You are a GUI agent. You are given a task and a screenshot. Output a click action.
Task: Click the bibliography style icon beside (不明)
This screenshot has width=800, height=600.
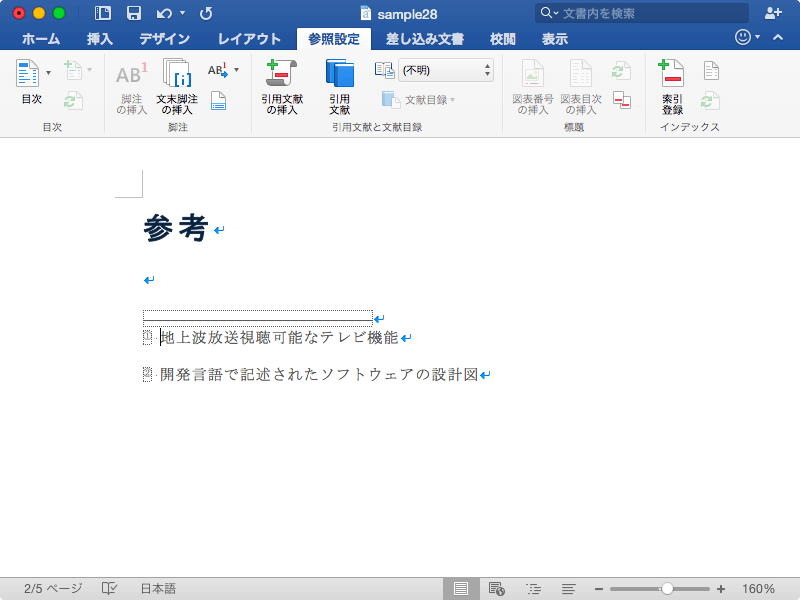pyautogui.click(x=384, y=70)
